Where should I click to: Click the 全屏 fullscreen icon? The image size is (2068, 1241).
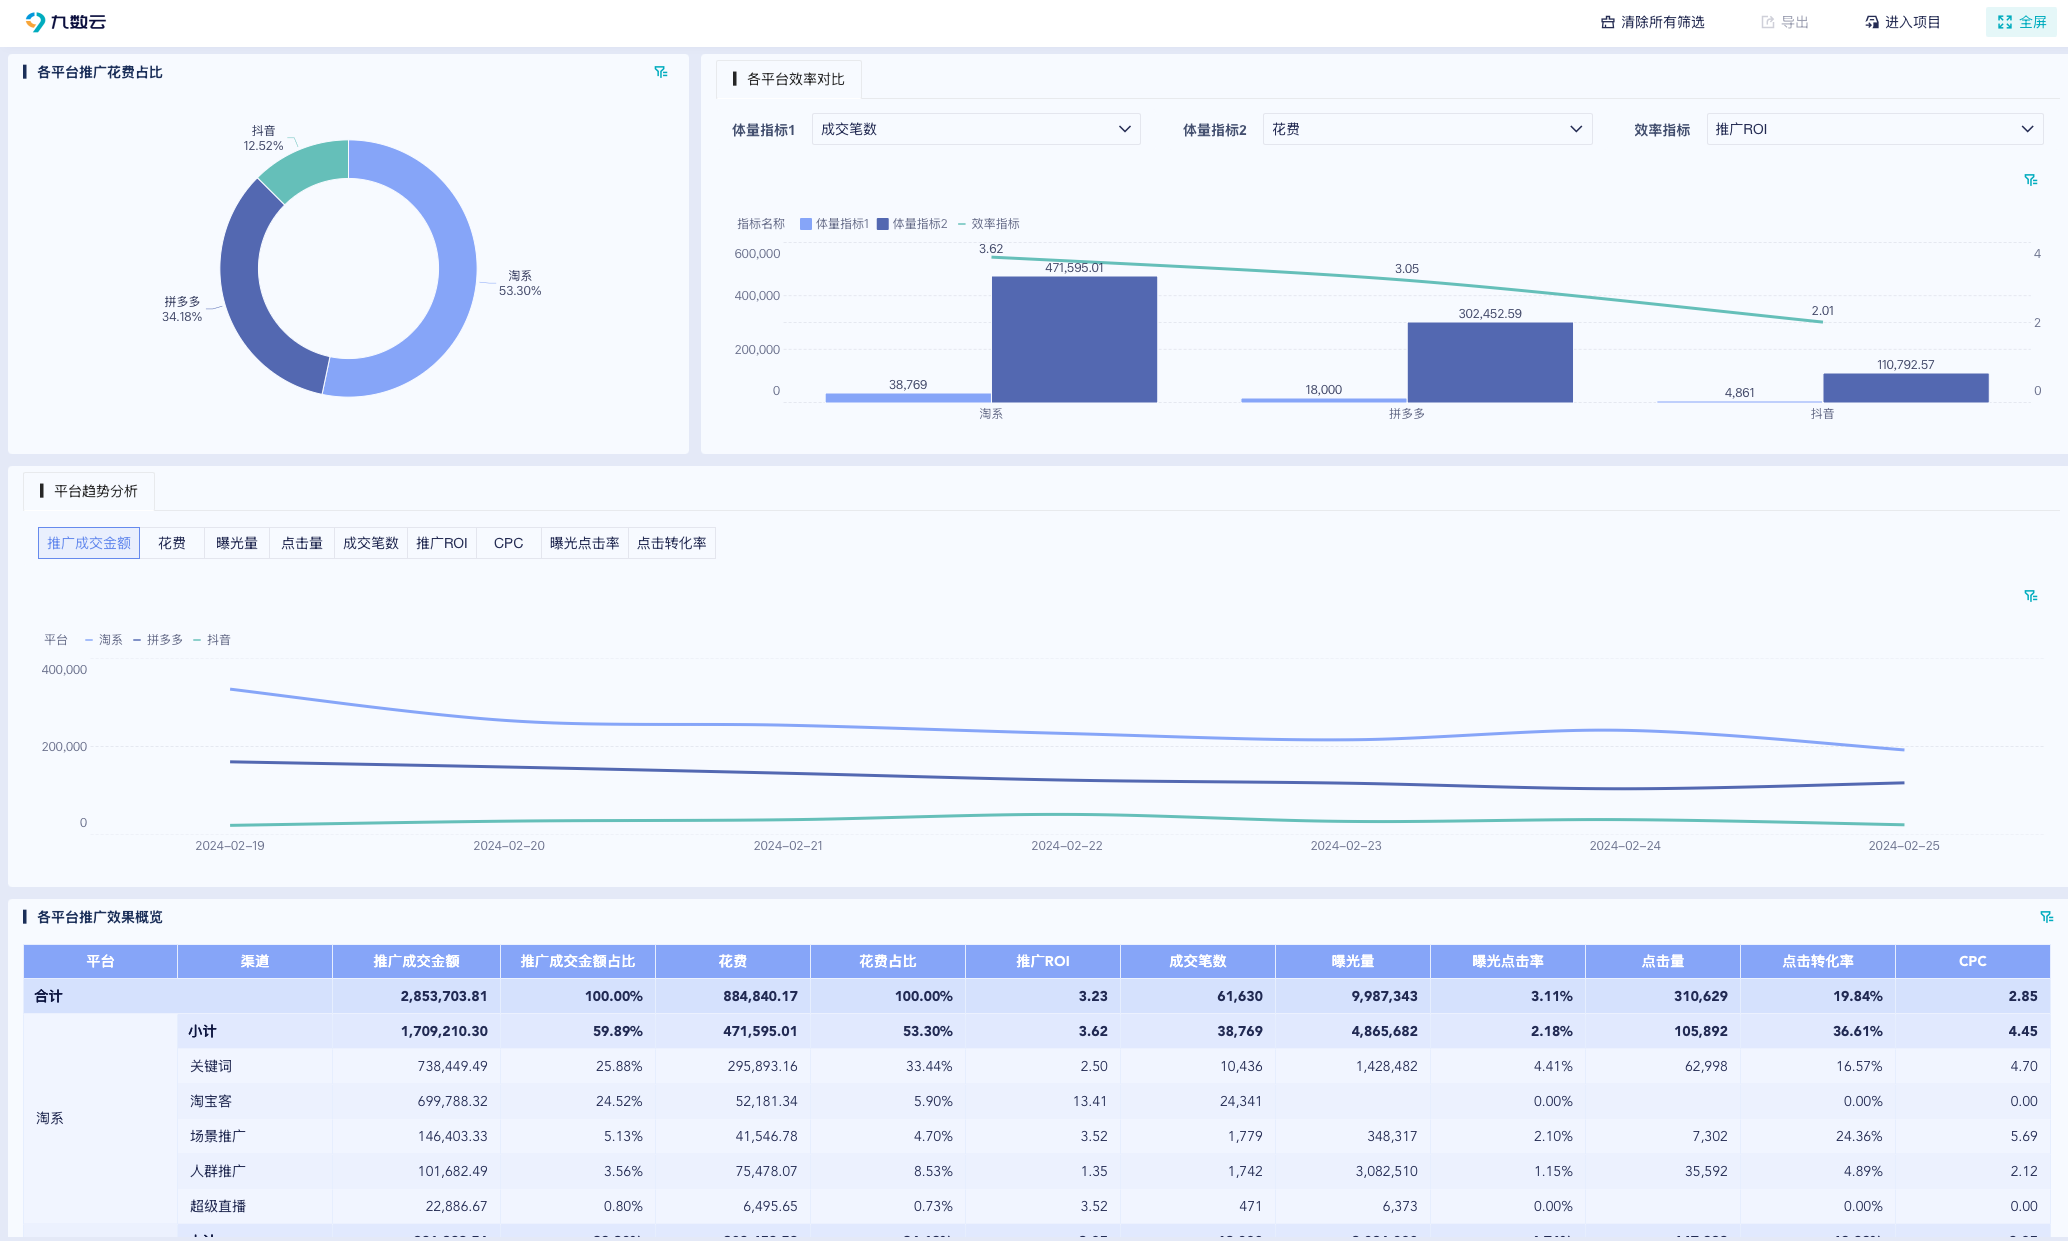(2005, 22)
